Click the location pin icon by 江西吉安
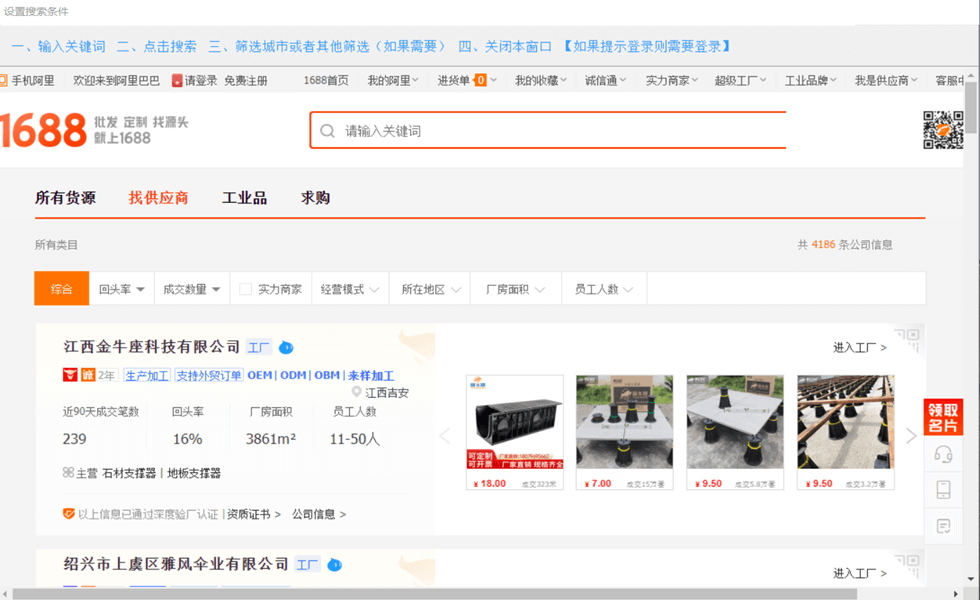The height and width of the screenshot is (600, 980). (356, 392)
